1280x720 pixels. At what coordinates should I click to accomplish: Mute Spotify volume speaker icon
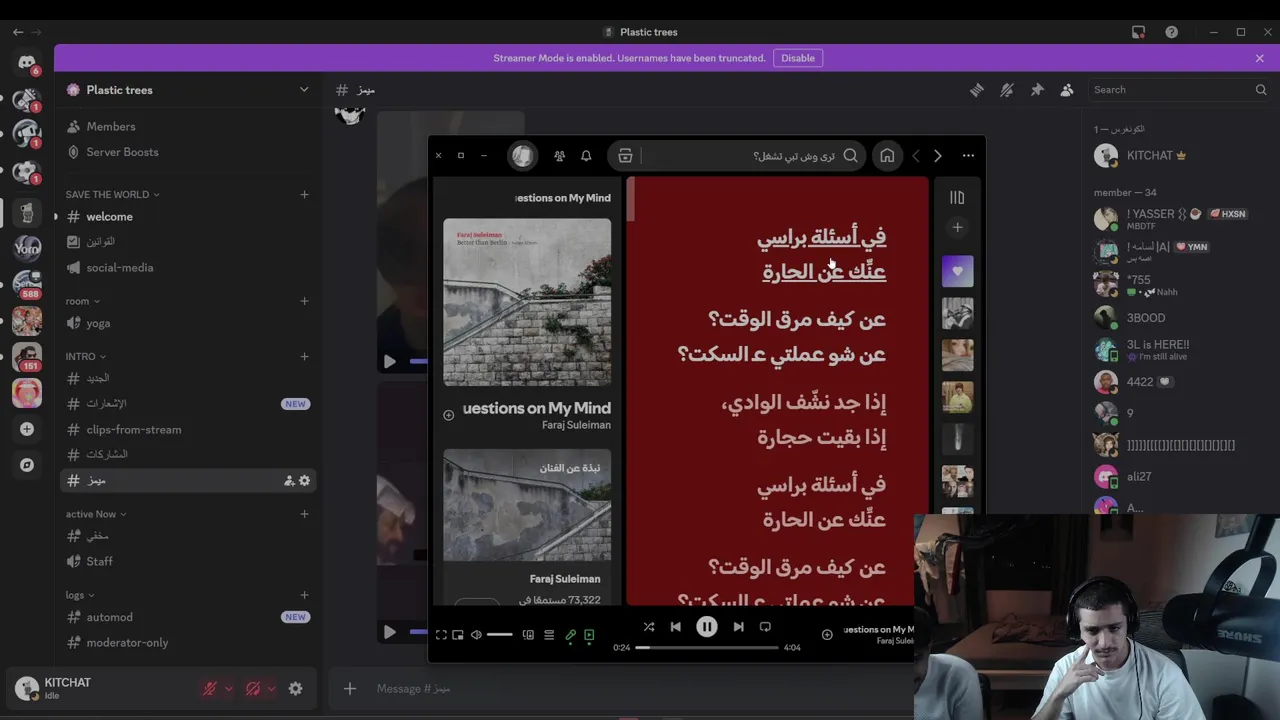pyautogui.click(x=476, y=635)
